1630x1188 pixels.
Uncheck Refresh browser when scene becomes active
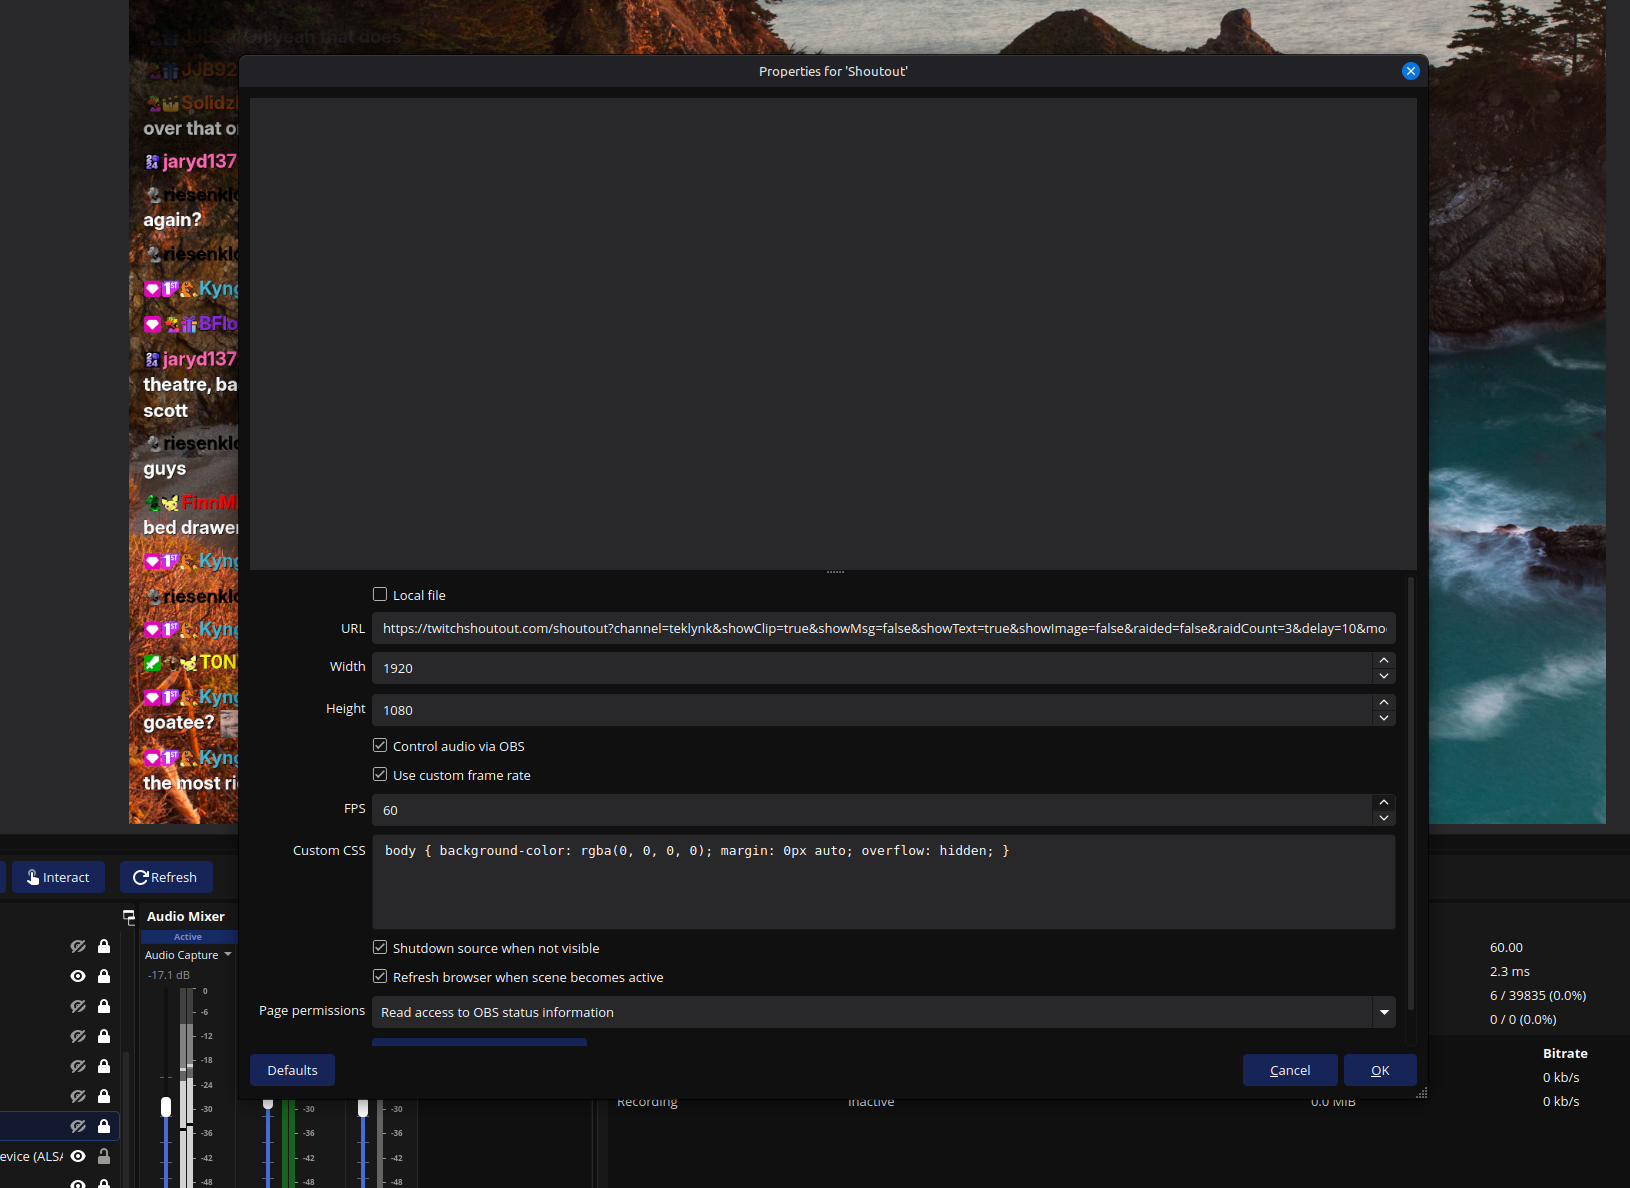click(380, 976)
